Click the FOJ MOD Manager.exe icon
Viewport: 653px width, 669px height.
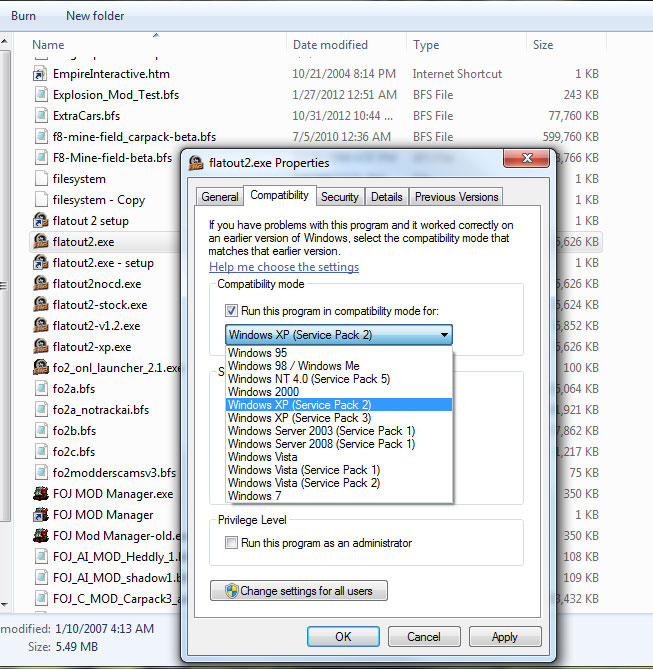tap(41, 493)
